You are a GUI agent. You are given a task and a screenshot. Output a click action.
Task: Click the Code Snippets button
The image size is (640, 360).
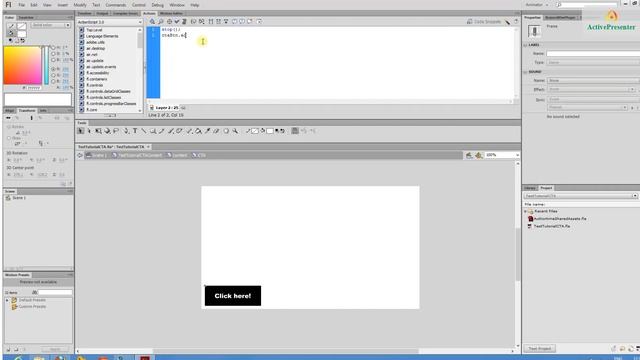(484, 22)
